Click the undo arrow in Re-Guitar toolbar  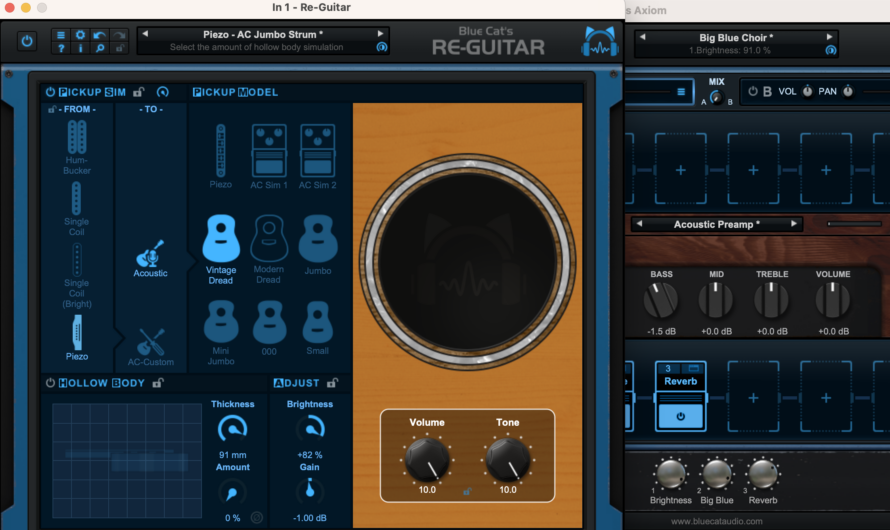(x=99, y=35)
